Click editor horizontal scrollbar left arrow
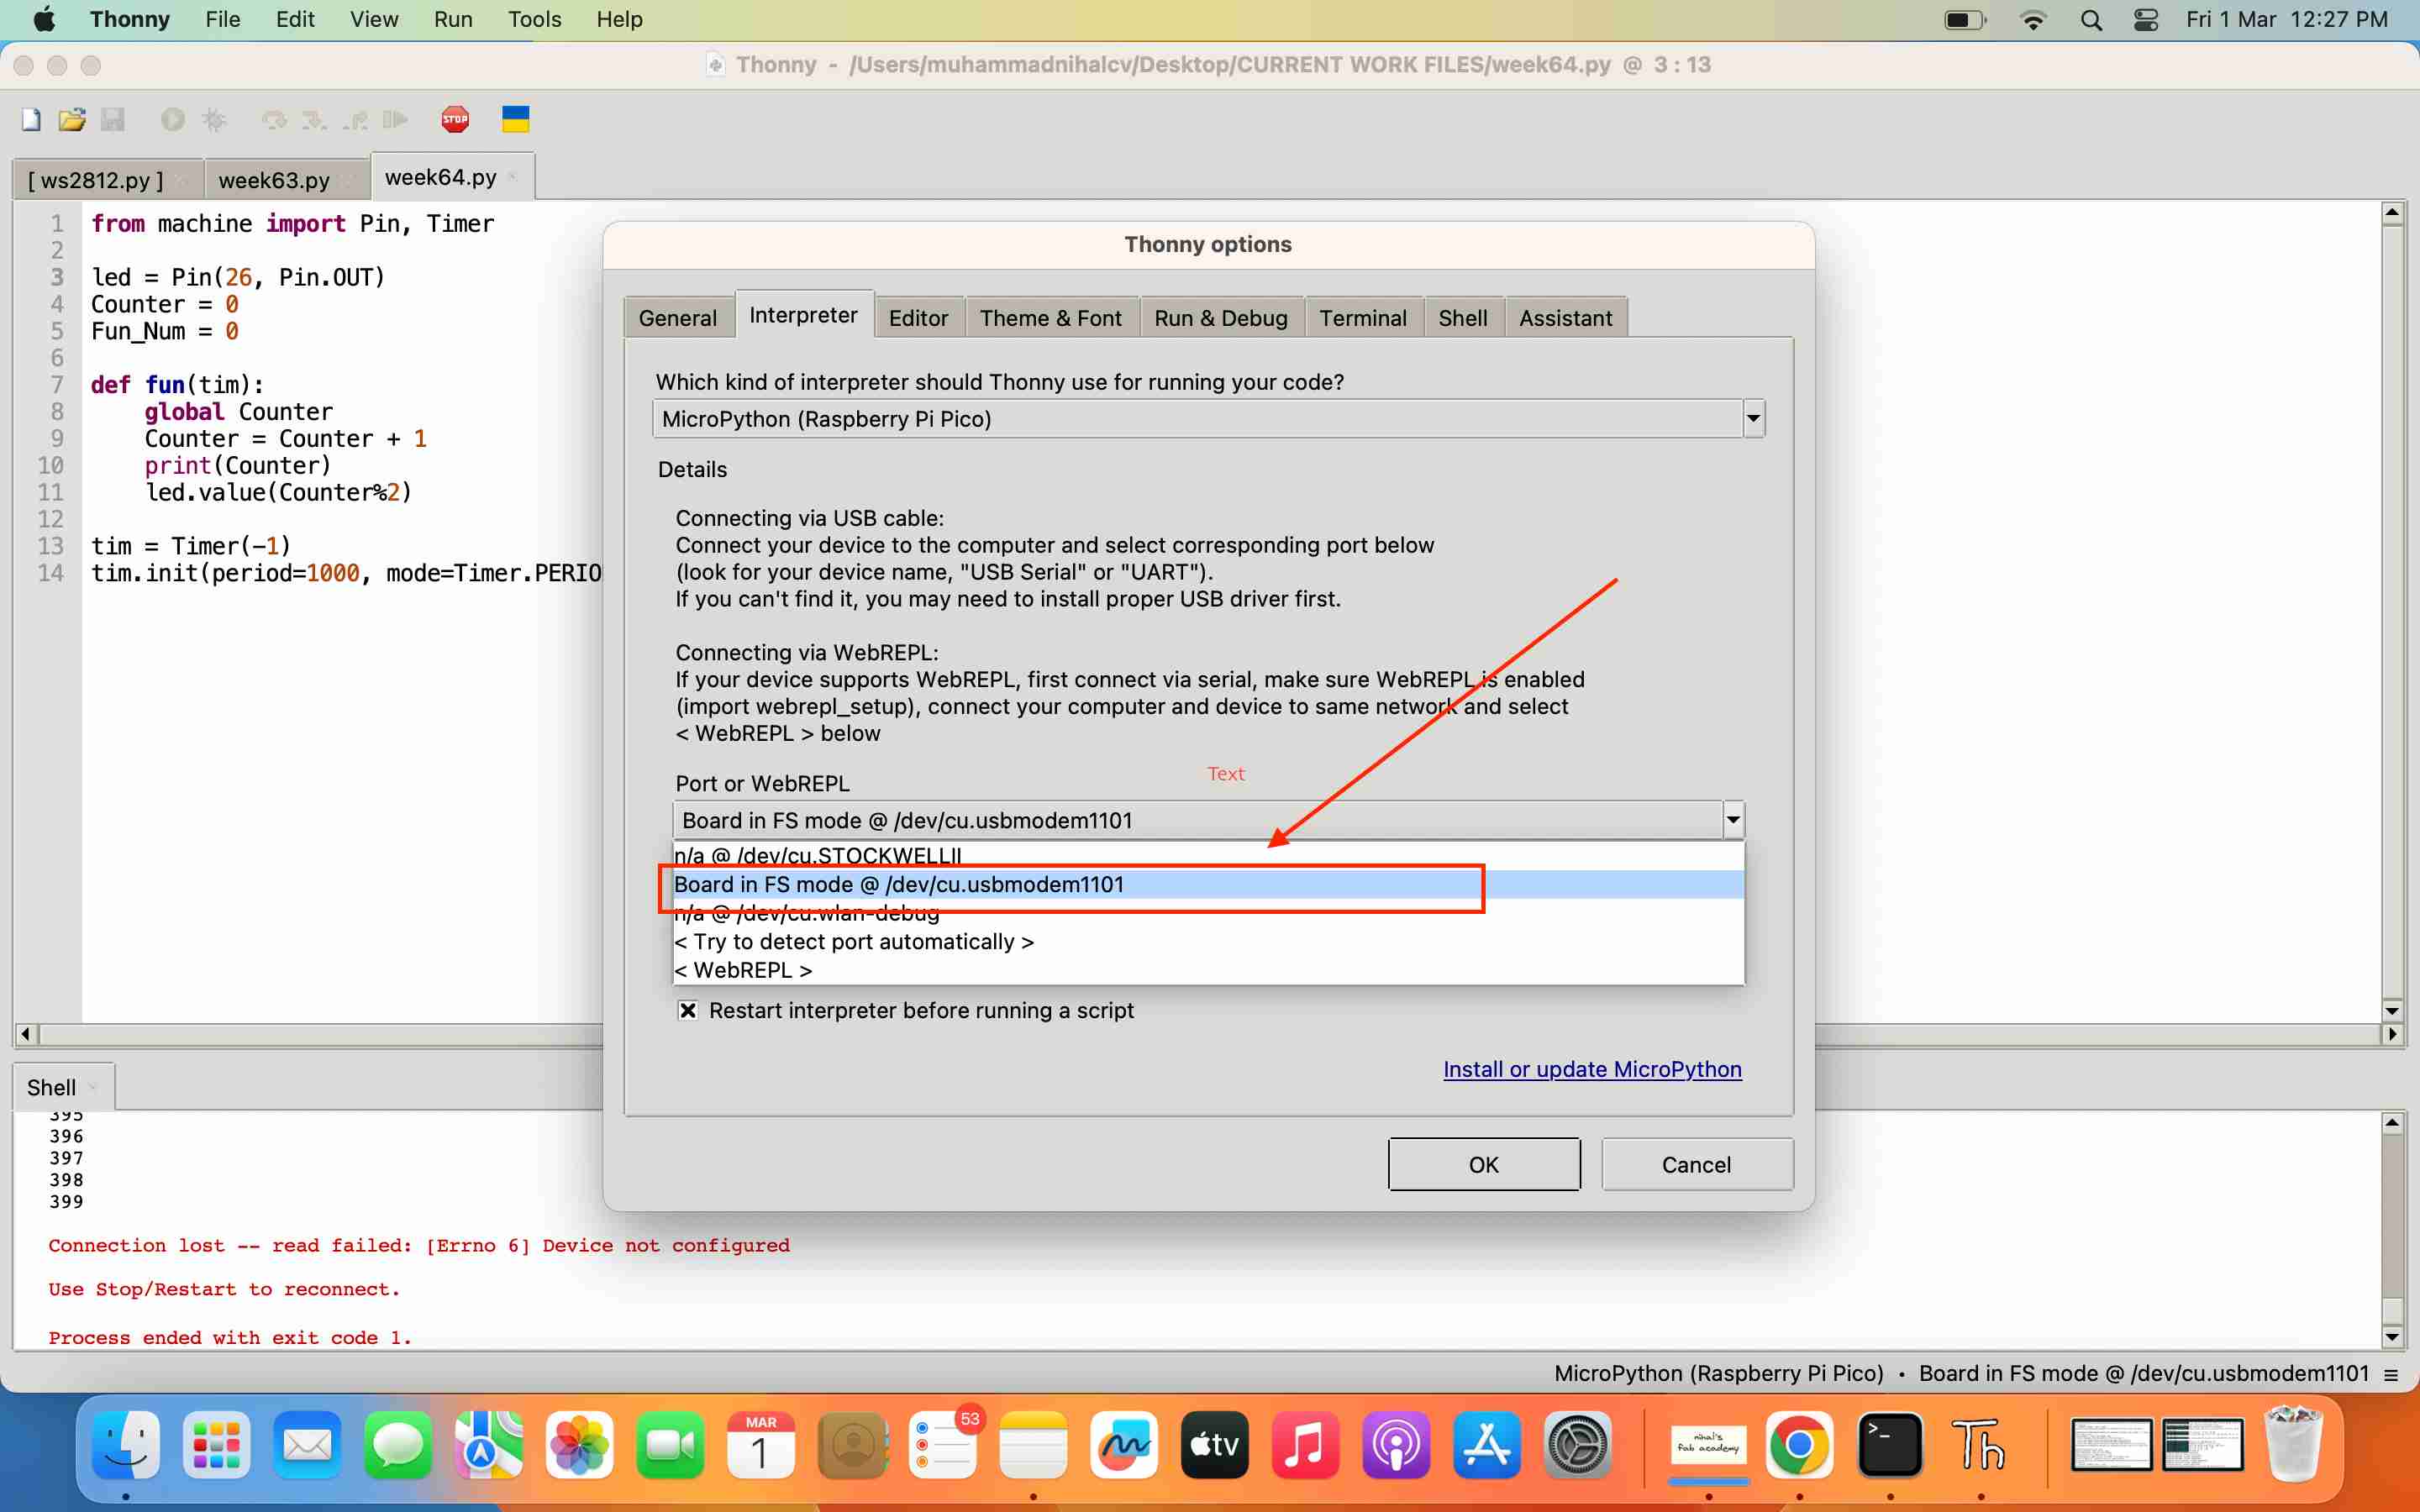 [25, 1034]
